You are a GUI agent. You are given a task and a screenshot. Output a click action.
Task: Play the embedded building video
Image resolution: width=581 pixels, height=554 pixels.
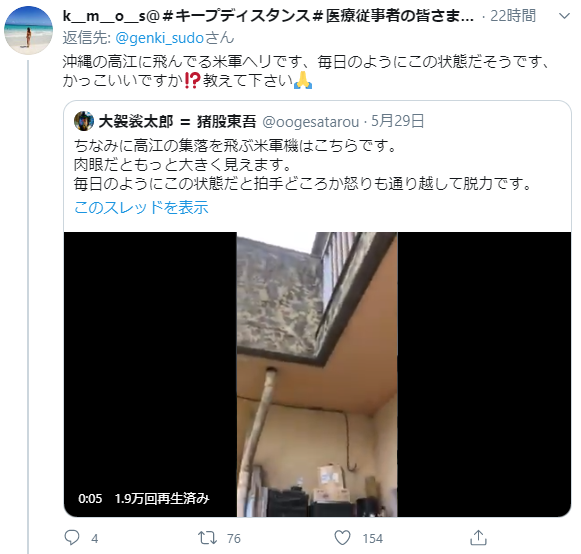(x=317, y=374)
